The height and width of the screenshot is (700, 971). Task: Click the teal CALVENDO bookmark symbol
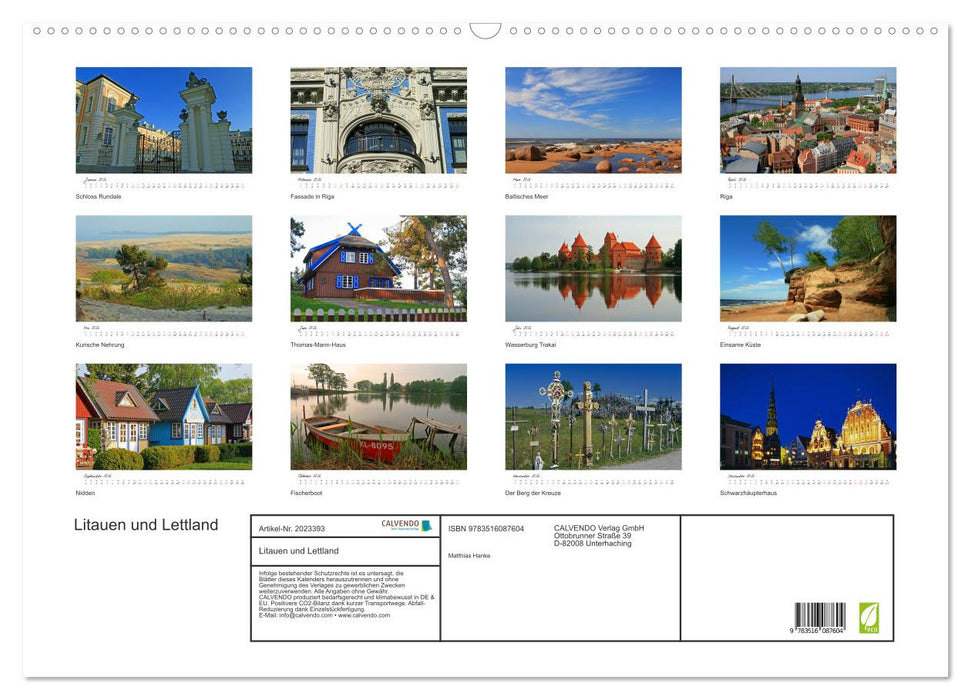click(x=428, y=524)
